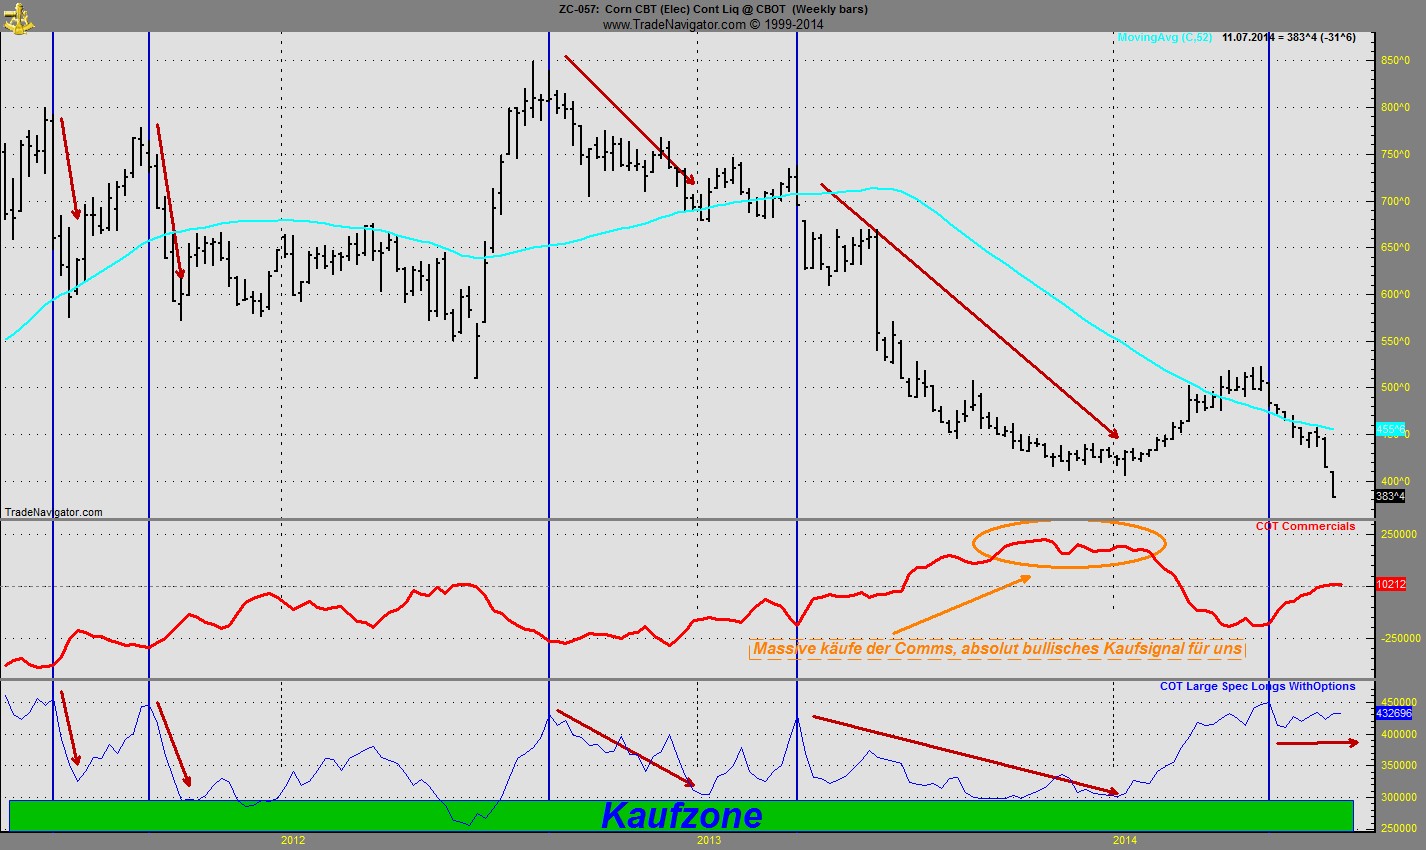Click the orange 'Massive käufe der Comms' annotation
This screenshot has width=1426, height=850.
(997, 649)
